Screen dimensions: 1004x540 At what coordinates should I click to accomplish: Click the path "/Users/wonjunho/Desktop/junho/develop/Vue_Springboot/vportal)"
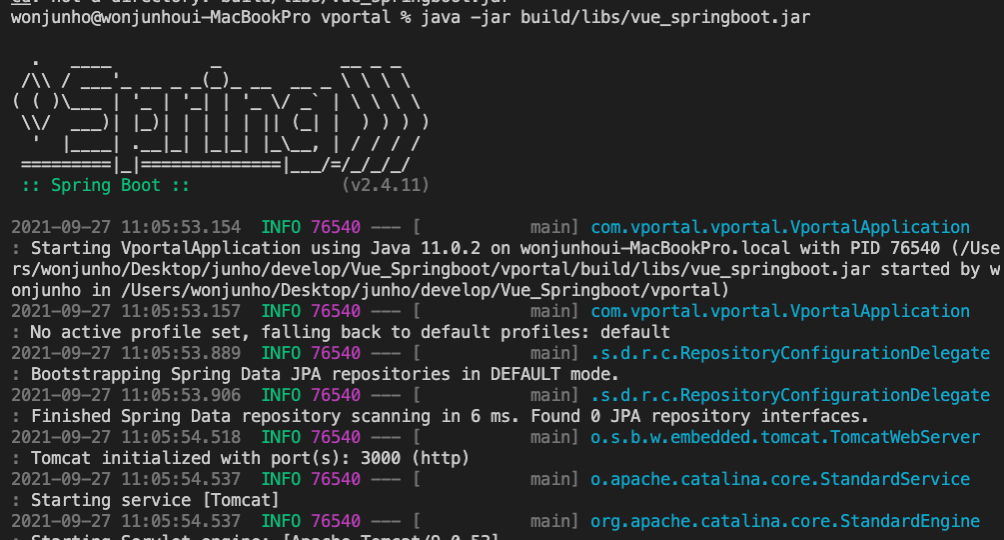pos(425,291)
